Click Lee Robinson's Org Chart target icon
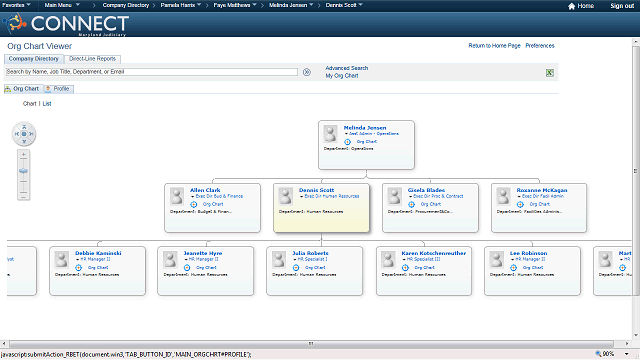This screenshot has height=360, width=640. pyautogui.click(x=513, y=268)
